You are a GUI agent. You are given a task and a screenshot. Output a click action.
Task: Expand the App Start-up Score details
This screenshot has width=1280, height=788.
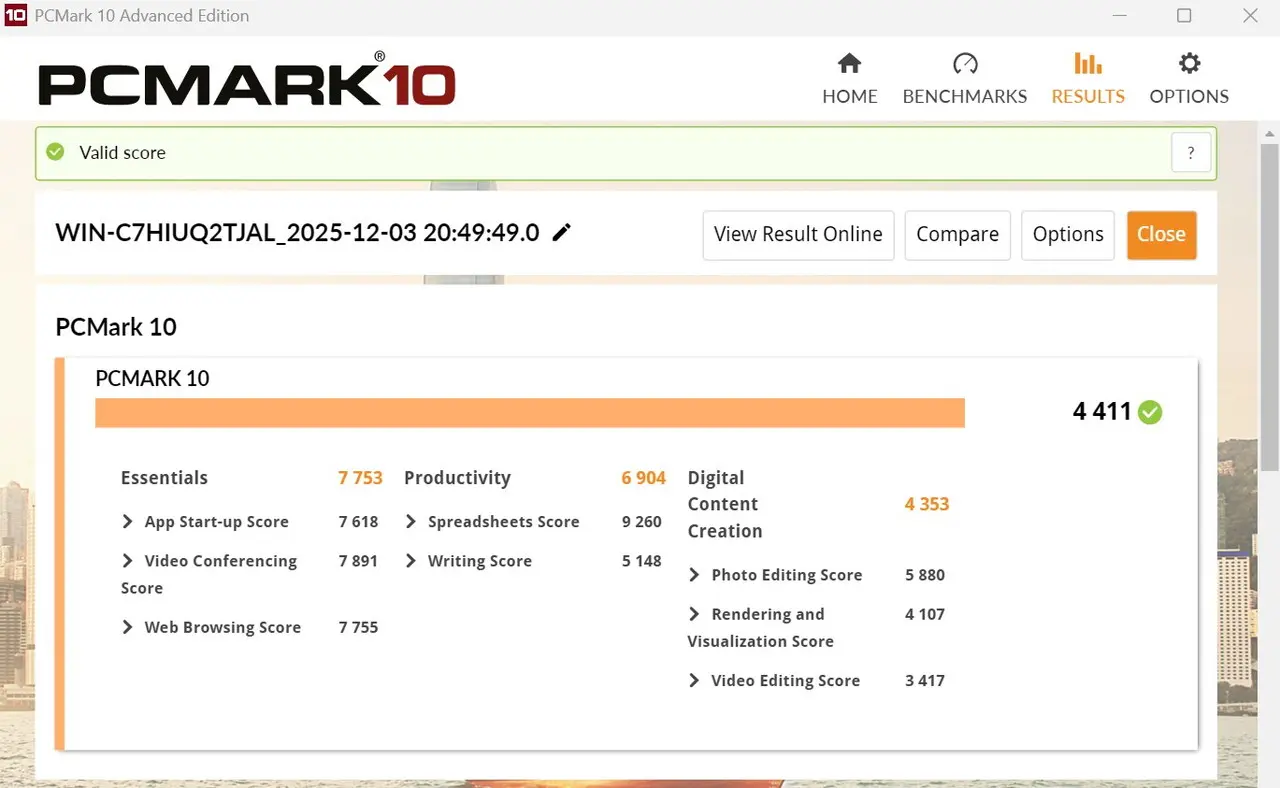[127, 521]
